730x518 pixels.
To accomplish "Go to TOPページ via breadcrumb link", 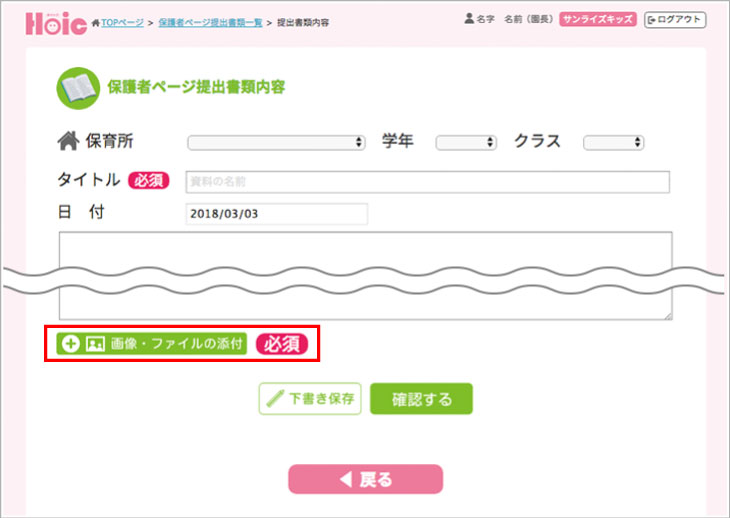I will [x=121, y=21].
